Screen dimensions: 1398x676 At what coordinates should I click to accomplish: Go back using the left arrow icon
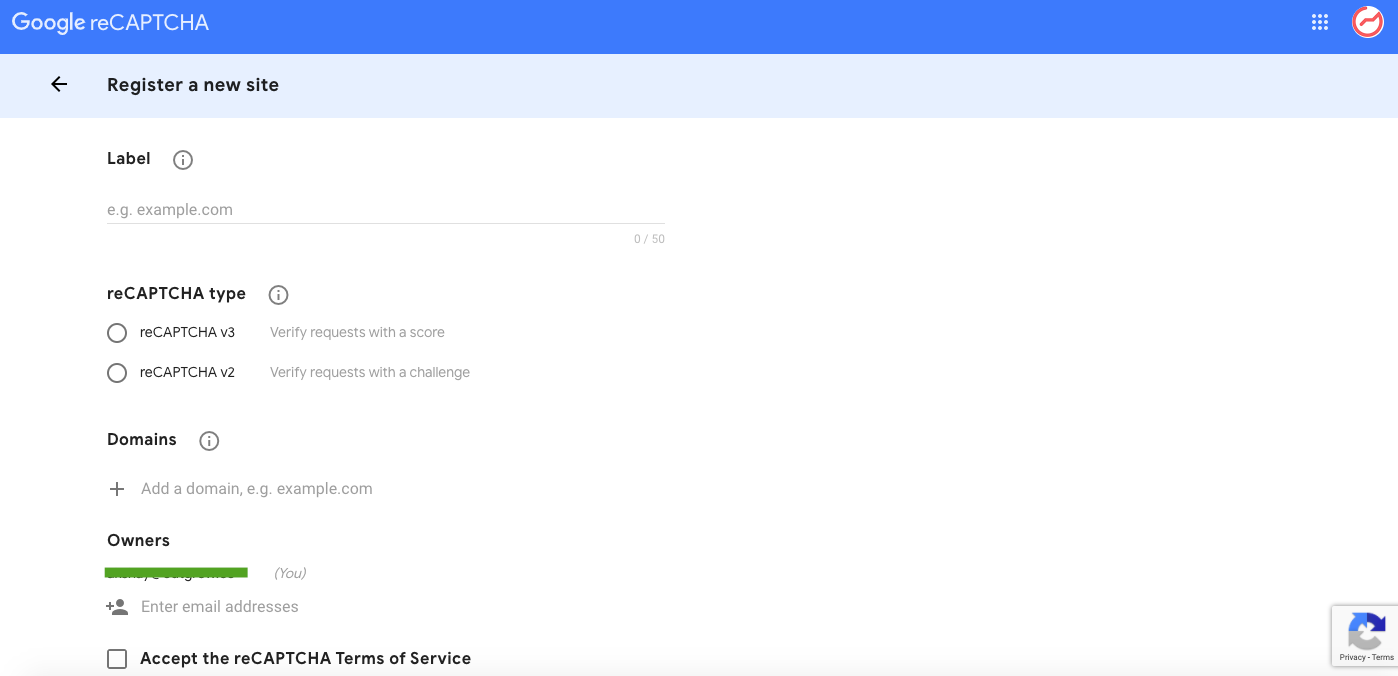59,85
